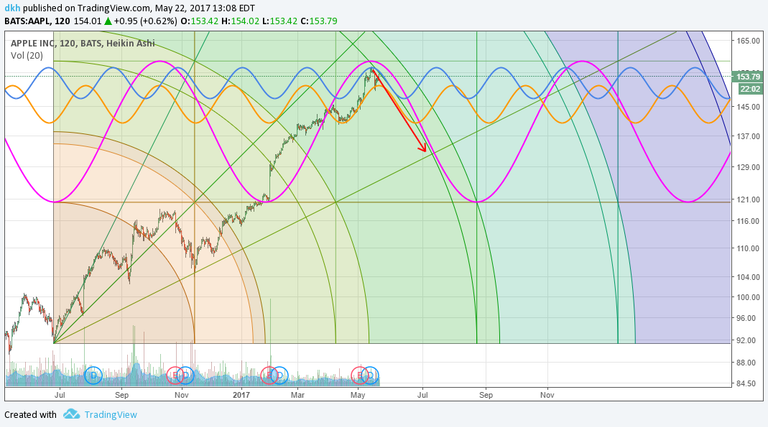
Task: Click the 129.00 price axis label
Action: point(748,167)
